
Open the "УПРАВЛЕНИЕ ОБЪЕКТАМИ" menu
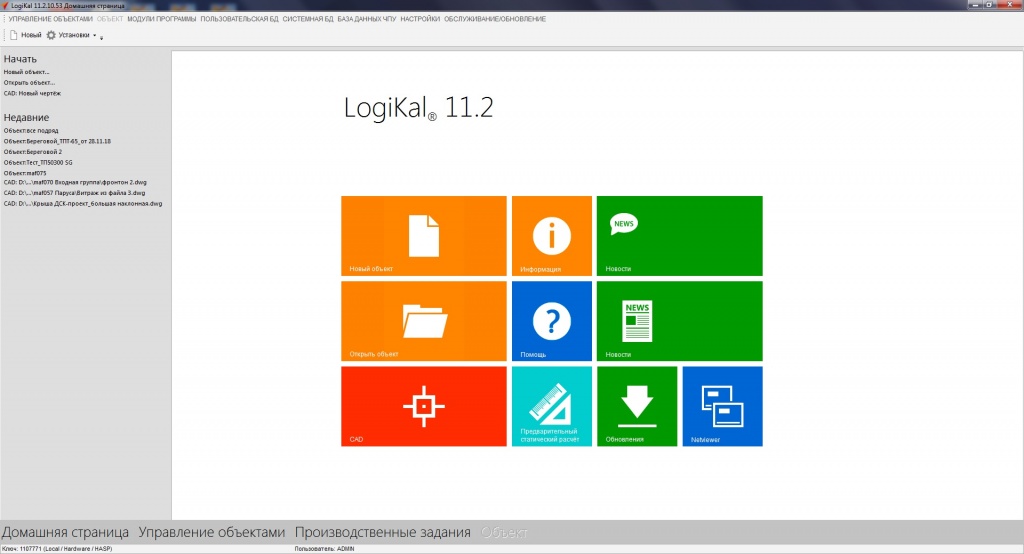pos(51,19)
